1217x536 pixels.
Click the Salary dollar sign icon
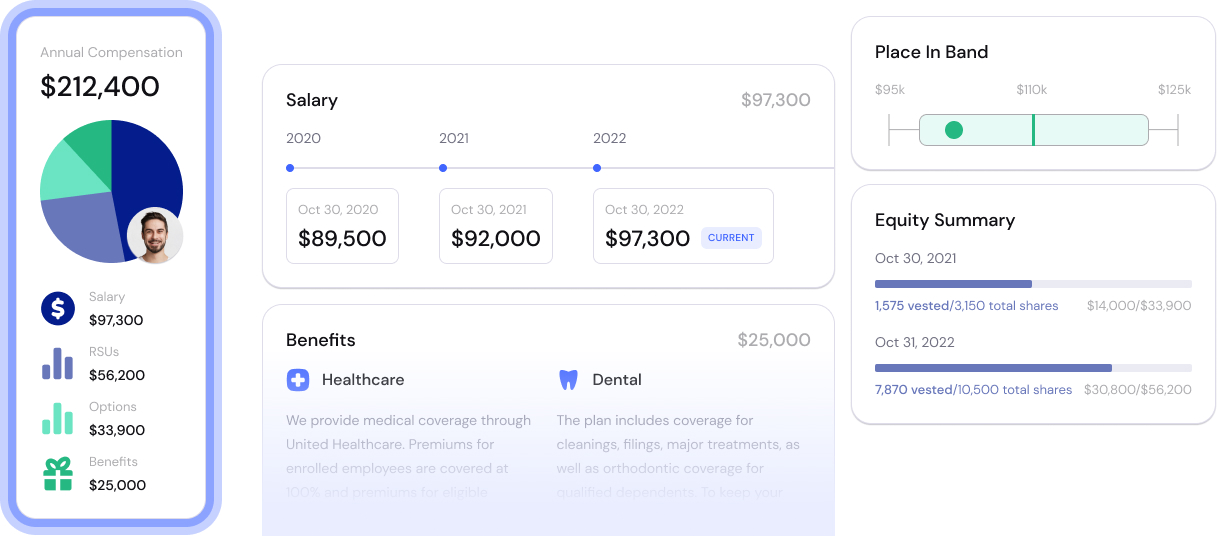tap(58, 308)
